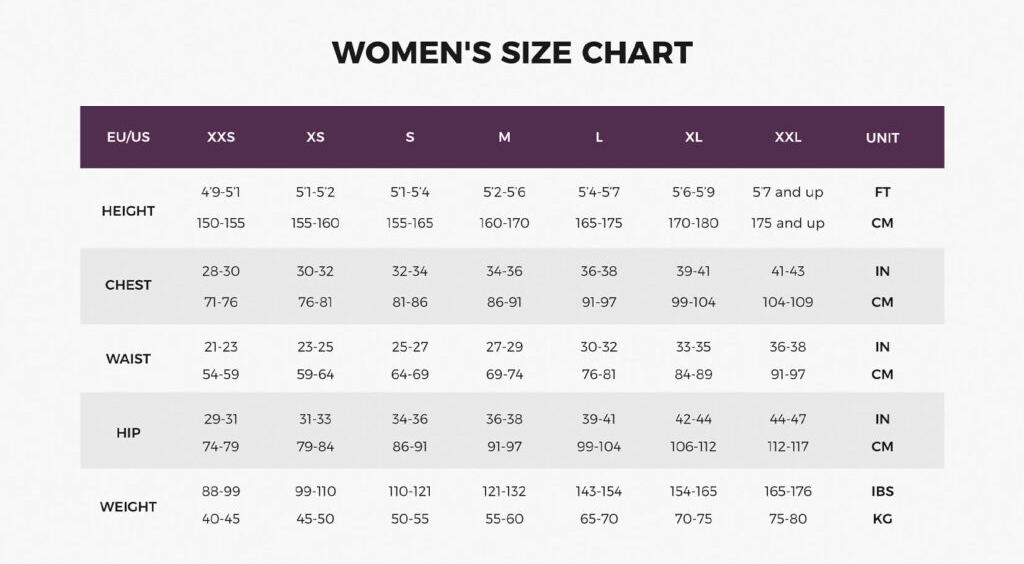Click the WOMEN'S SIZE CHART title
The width and height of the screenshot is (1024, 564).
(512, 53)
